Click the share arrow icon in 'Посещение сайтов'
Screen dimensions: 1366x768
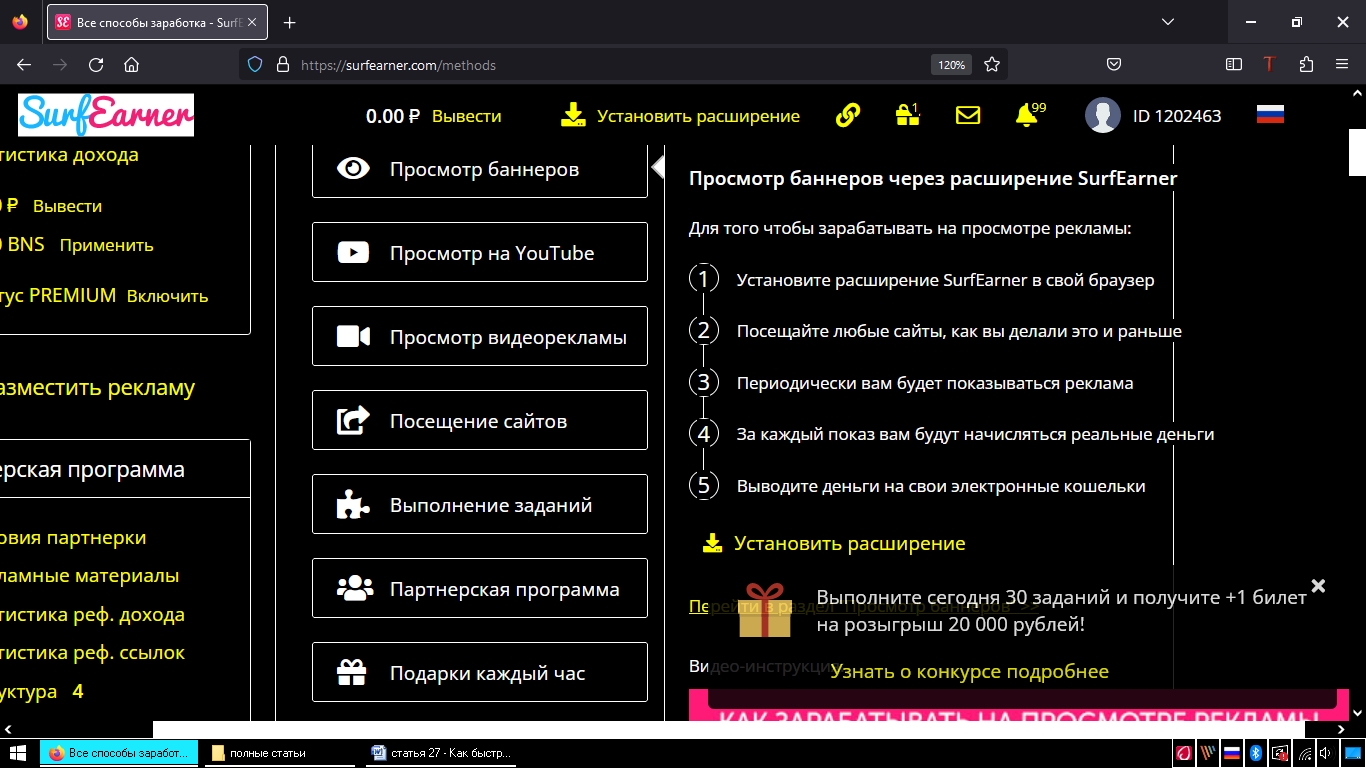tap(354, 421)
